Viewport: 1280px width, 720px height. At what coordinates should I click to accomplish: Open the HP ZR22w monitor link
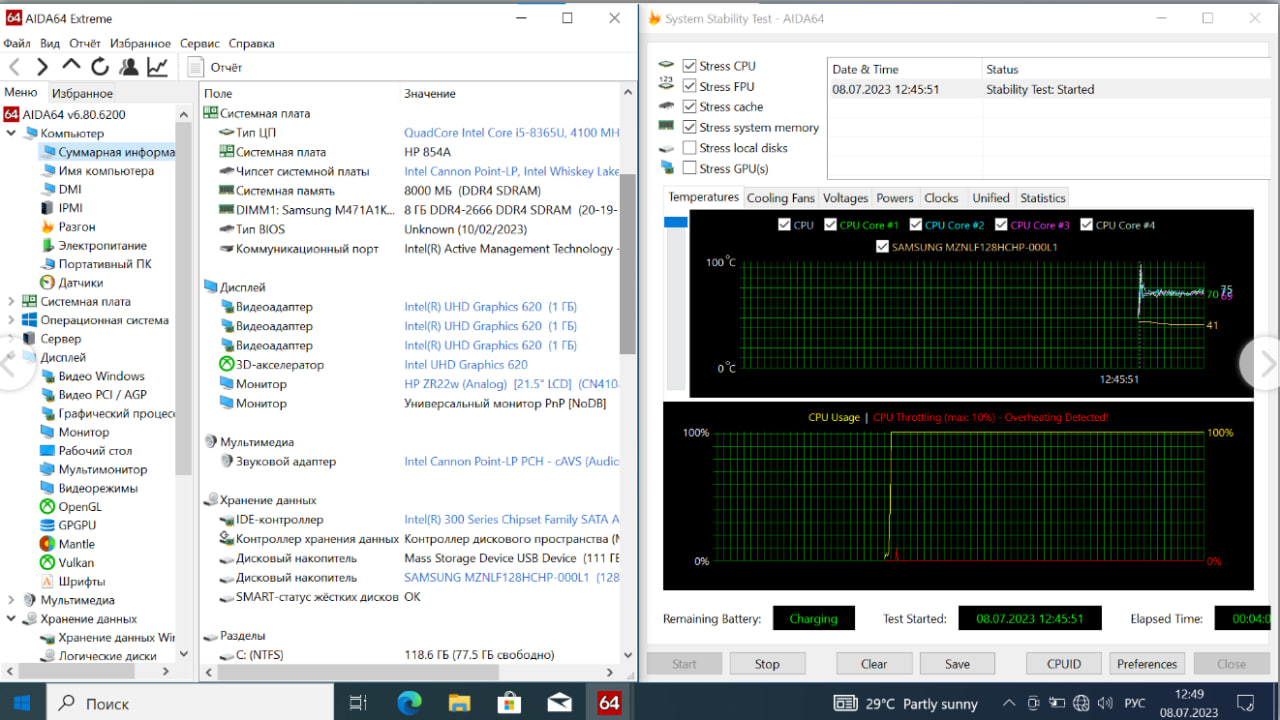[x=512, y=384]
